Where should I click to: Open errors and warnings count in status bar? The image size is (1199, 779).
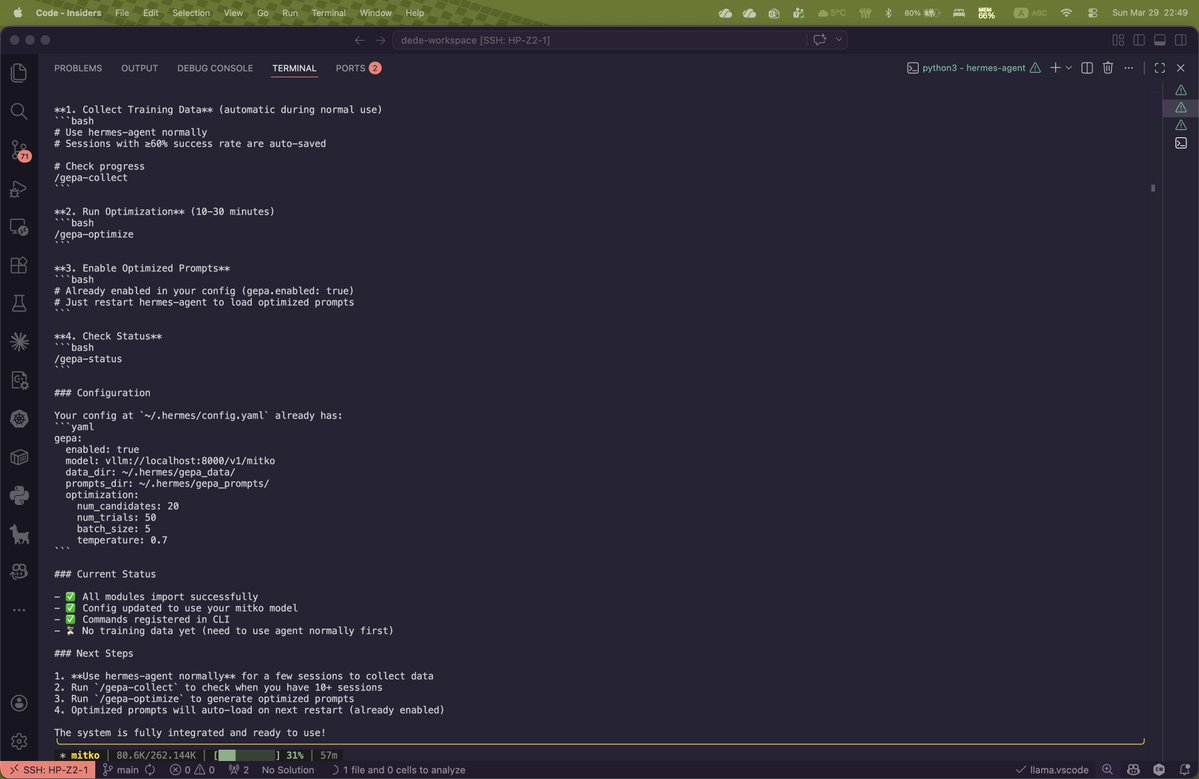(192, 770)
